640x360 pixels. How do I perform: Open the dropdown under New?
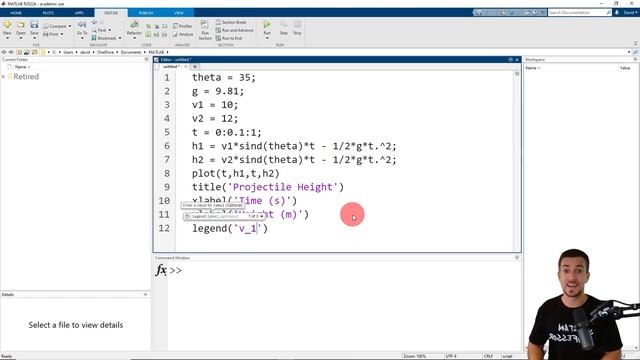(x=7, y=38)
